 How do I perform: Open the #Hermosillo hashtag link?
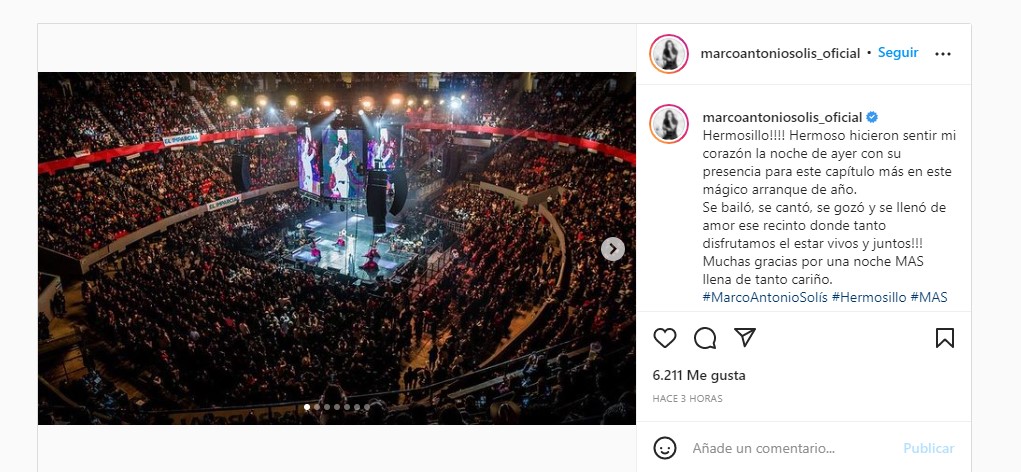pos(869,298)
